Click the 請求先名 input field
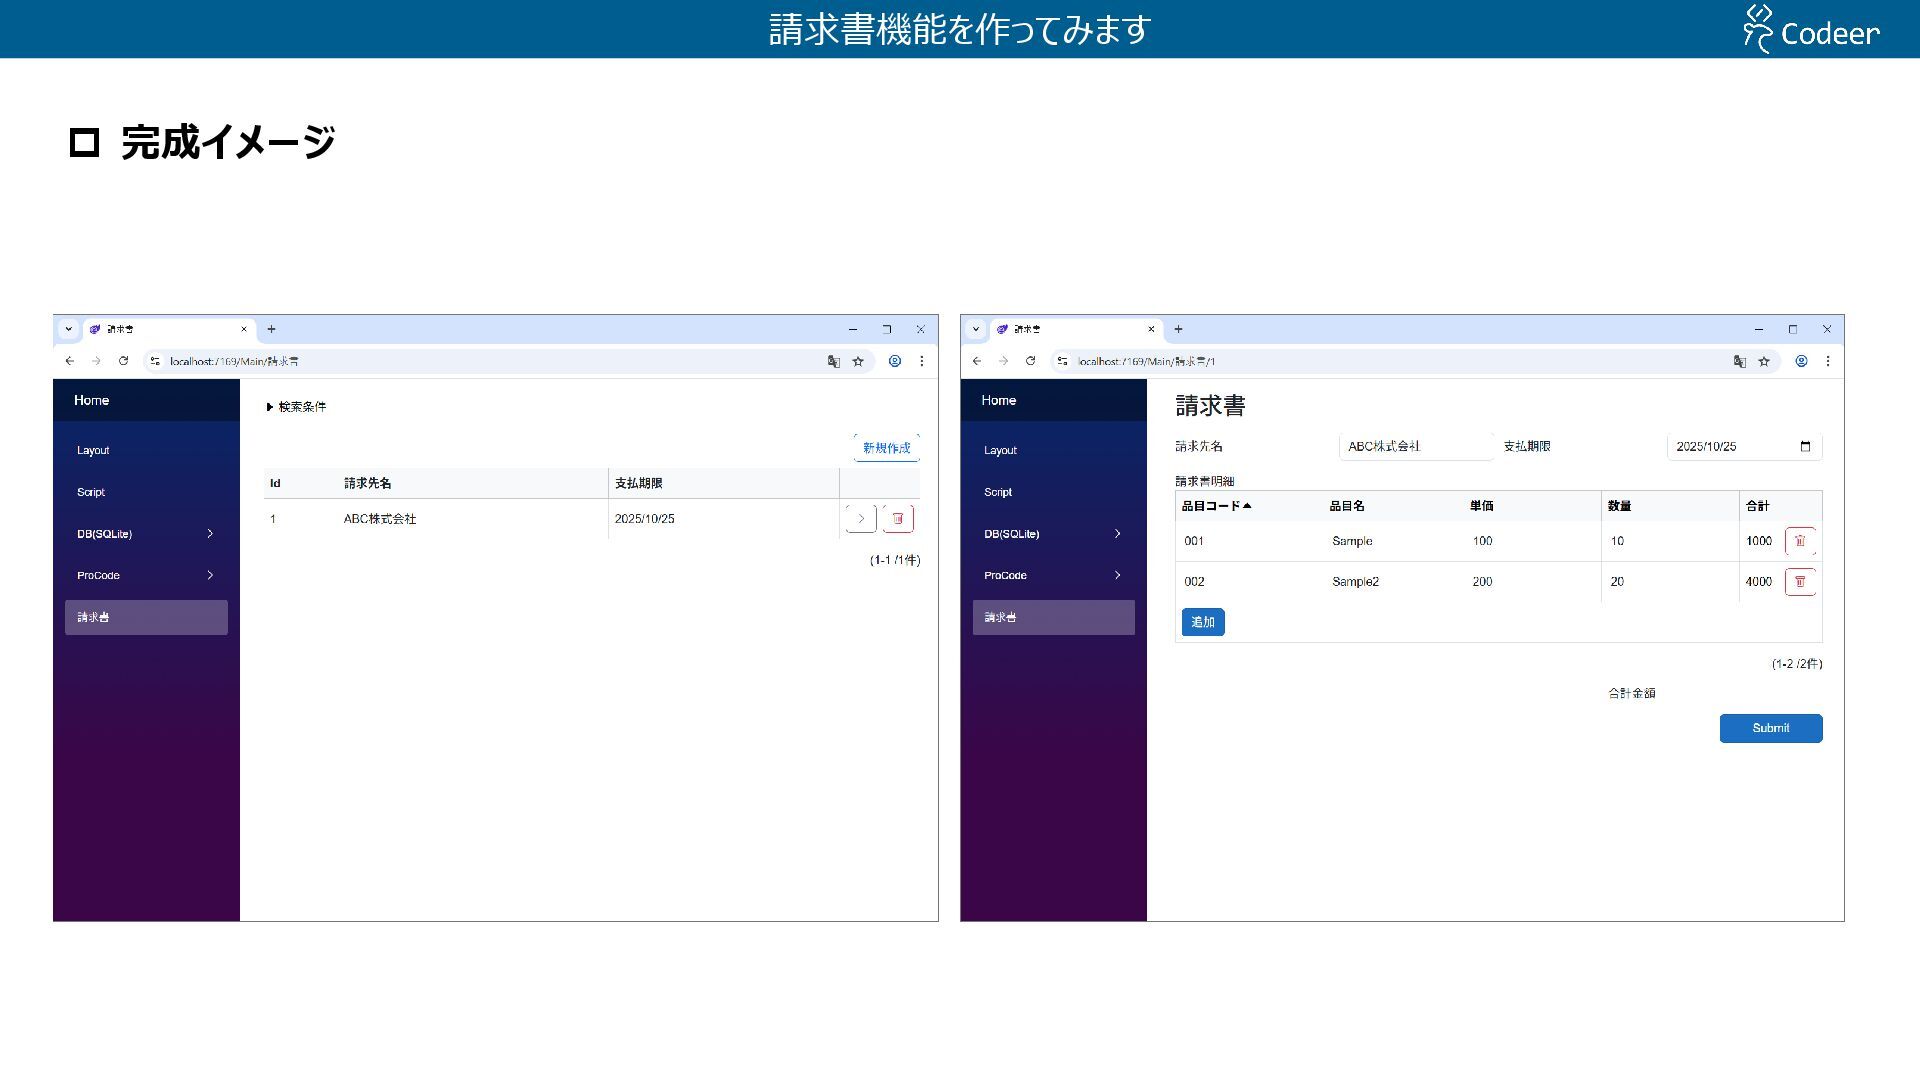Screen dimensions: 1920x1080 1414,447
